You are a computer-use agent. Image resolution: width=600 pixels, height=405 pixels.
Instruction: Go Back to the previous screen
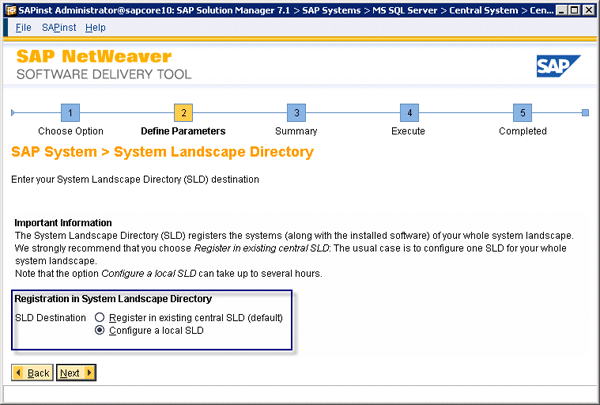32,373
